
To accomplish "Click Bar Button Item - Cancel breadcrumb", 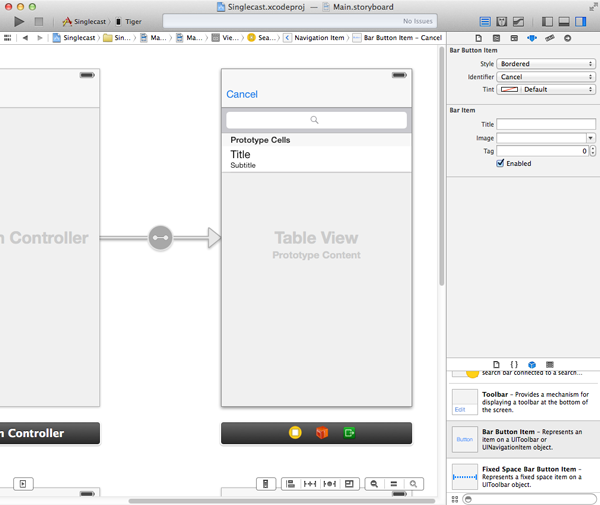I will point(398,37).
